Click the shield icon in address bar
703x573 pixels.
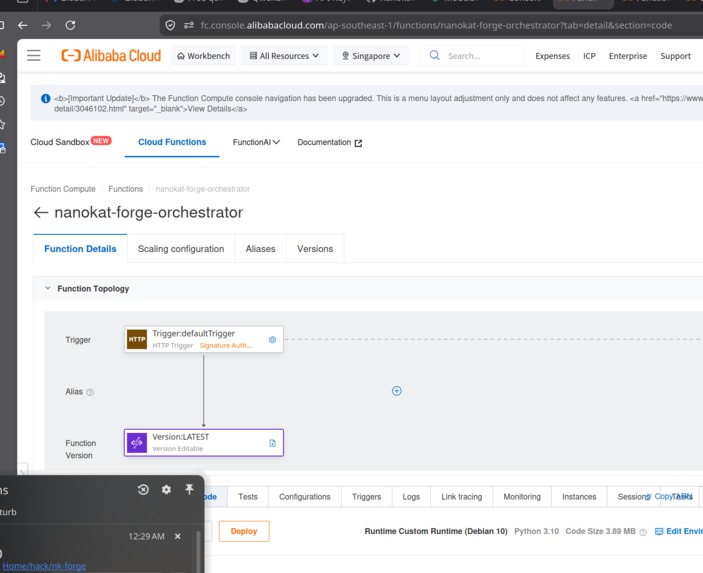(x=170, y=25)
